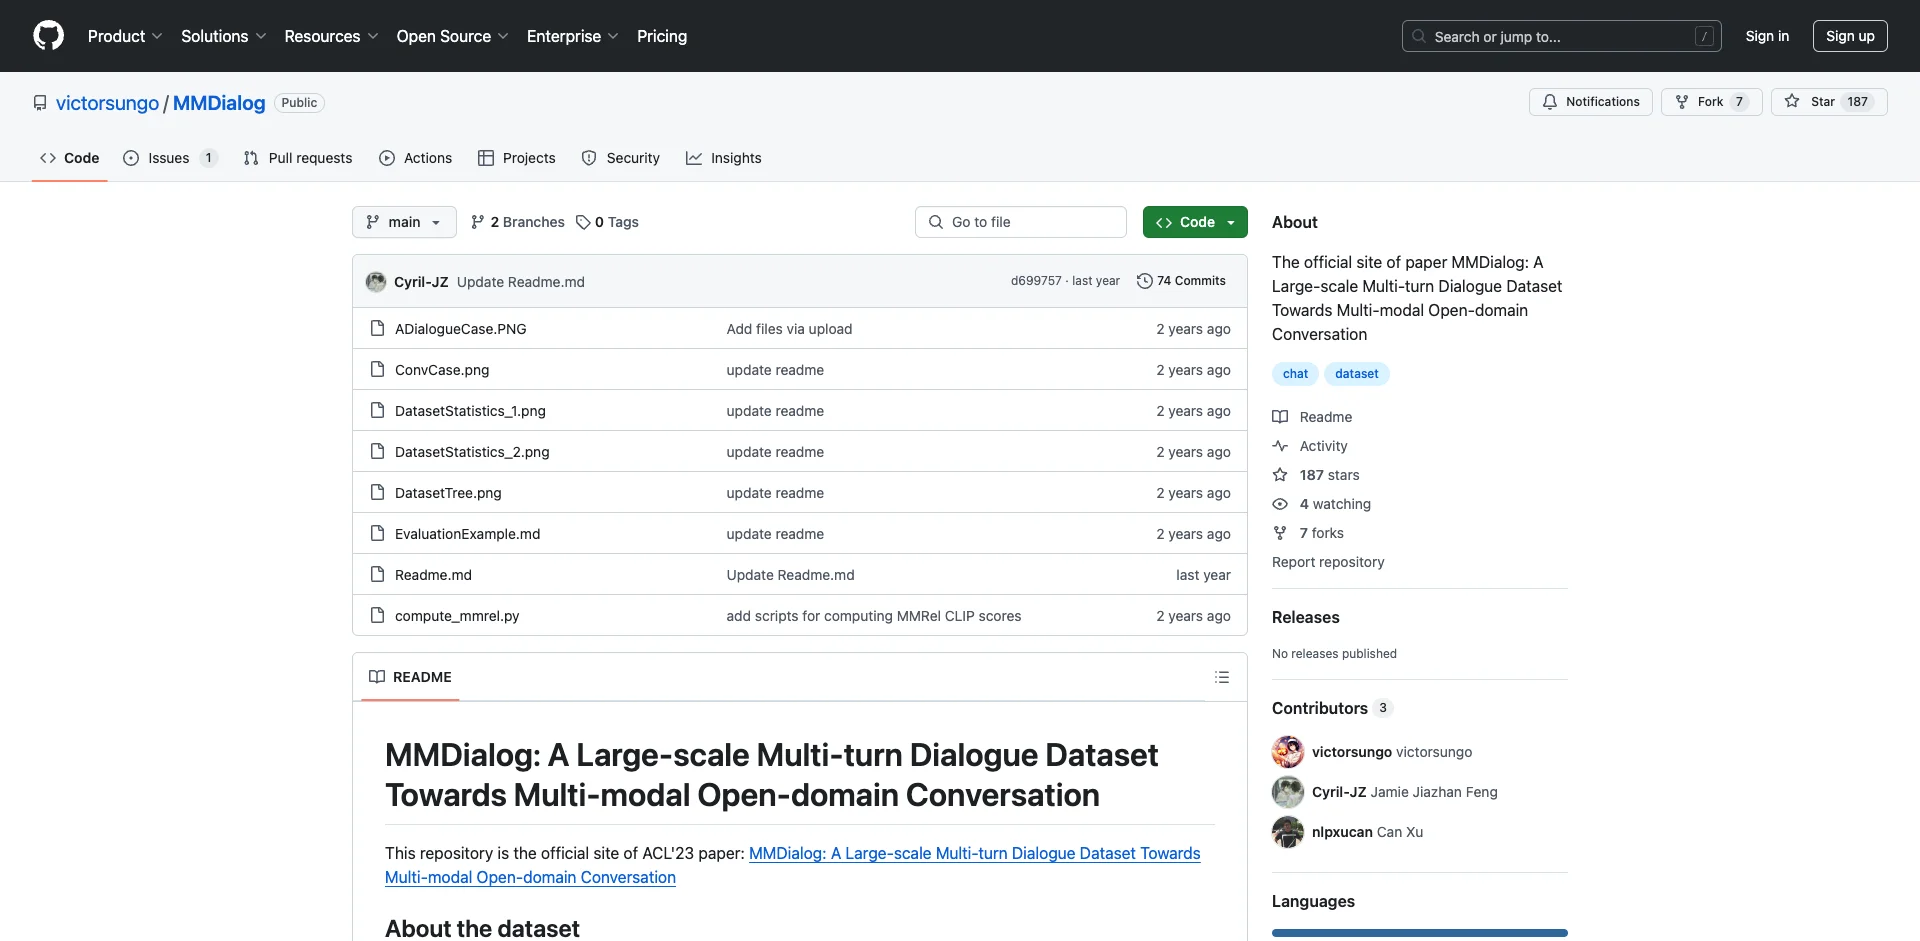
Task: Expand the Open Source menu
Action: pos(453,36)
